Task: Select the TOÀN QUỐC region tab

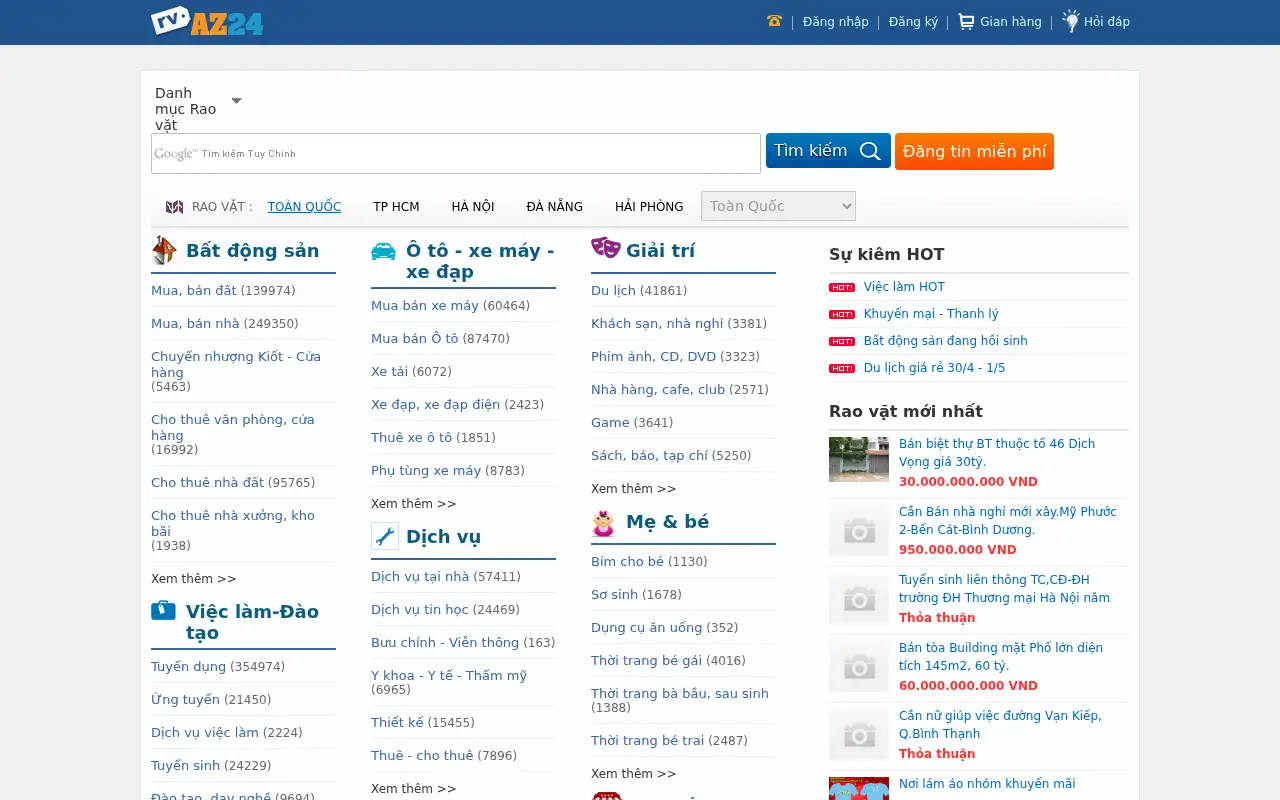Action: tap(304, 207)
